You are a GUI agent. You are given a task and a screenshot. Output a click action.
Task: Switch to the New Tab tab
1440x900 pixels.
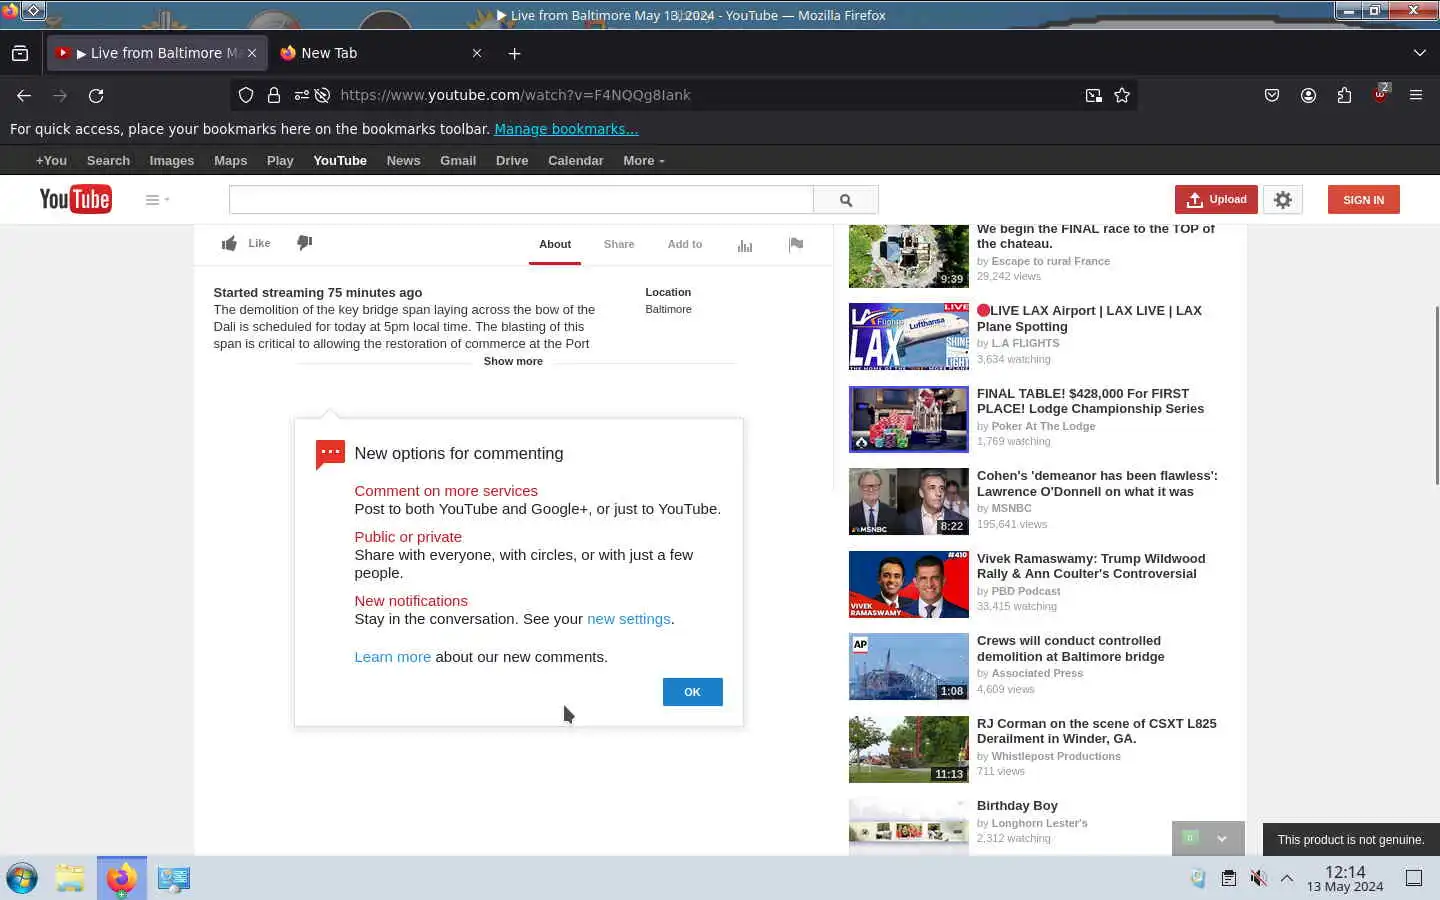[382, 53]
